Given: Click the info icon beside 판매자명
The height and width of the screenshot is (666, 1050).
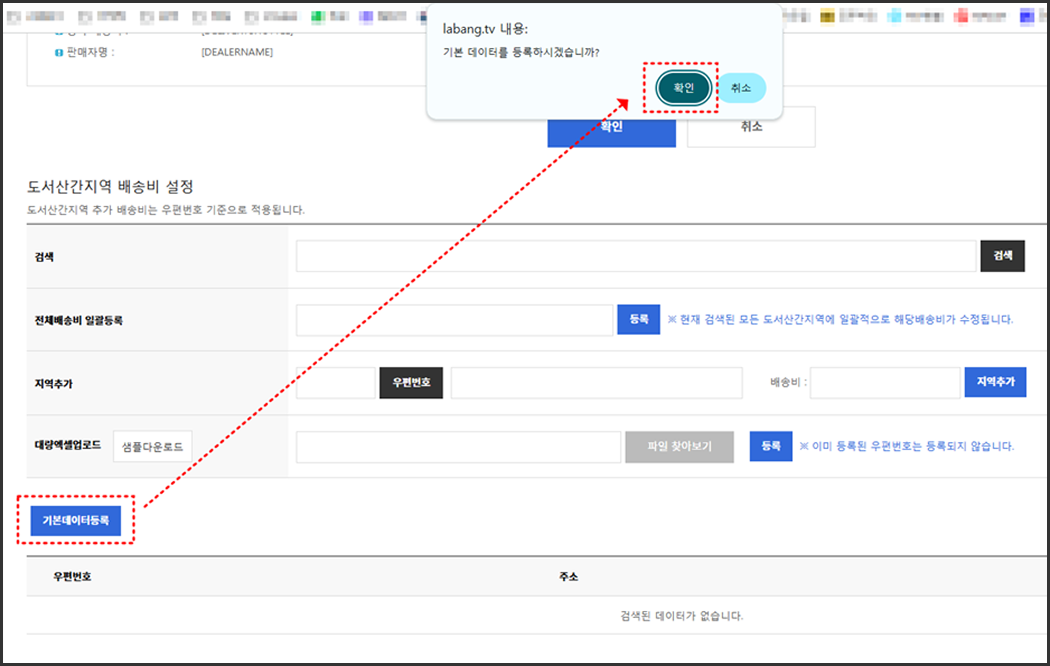Looking at the screenshot, I should point(59,52).
